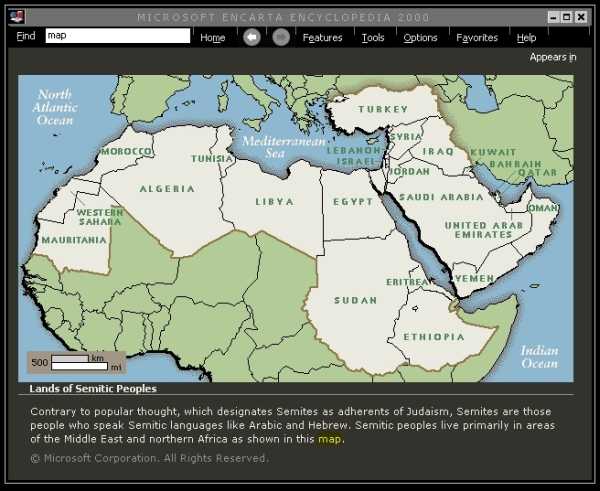Viewport: 600px width, 491px height.
Task: Click the QATAR label on map
Action: (x=537, y=172)
